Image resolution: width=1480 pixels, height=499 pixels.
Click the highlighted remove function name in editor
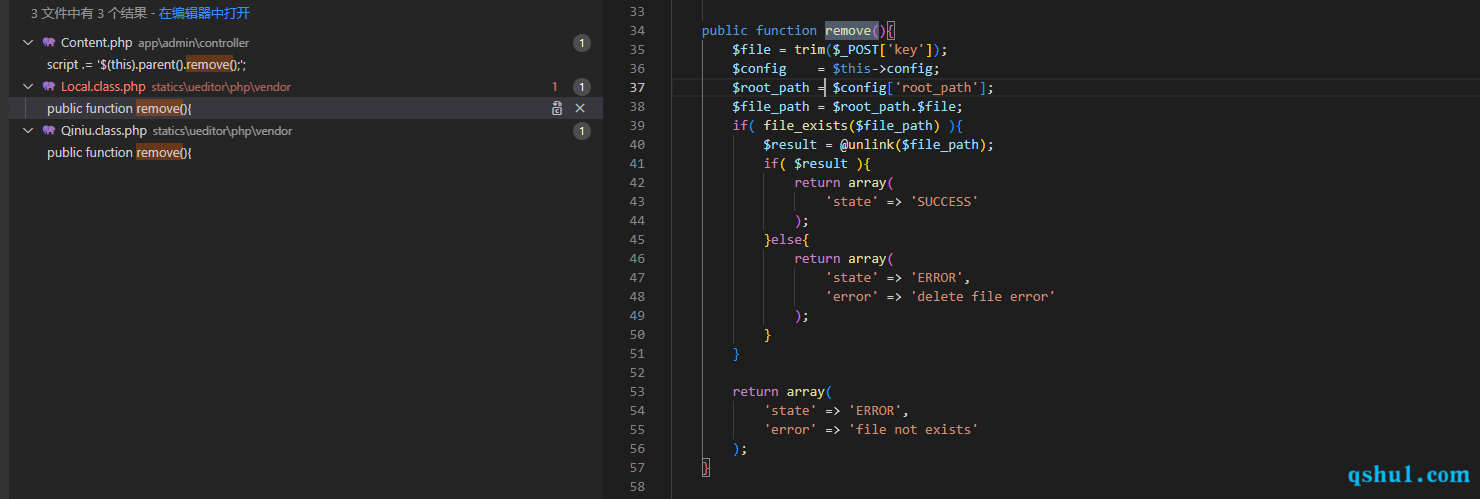pos(848,31)
